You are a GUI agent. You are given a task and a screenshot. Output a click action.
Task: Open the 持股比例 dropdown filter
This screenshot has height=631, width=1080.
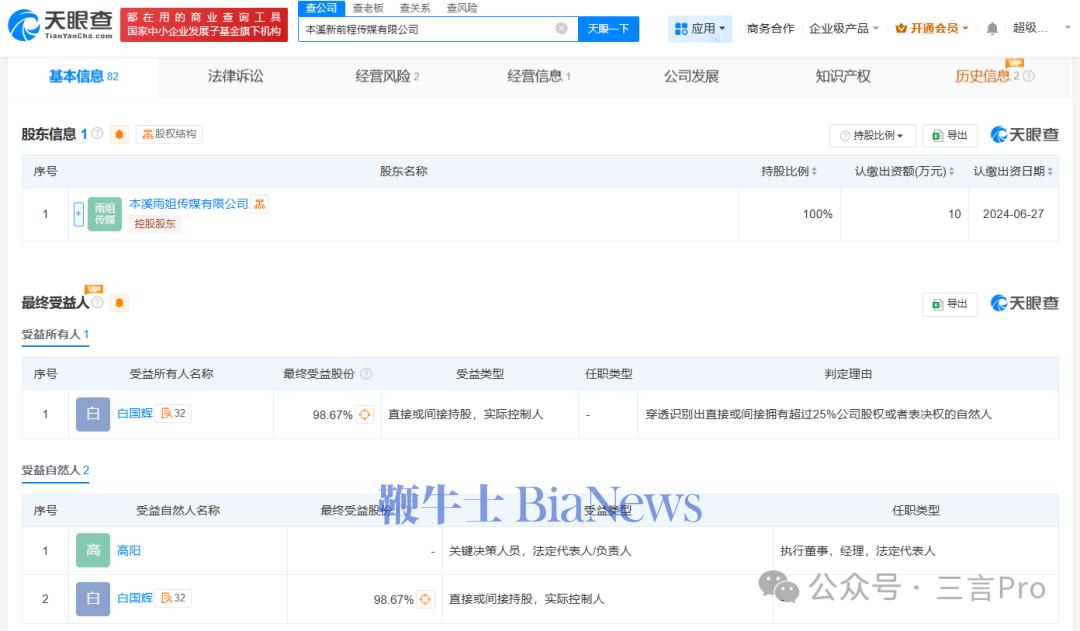pyautogui.click(x=872, y=135)
